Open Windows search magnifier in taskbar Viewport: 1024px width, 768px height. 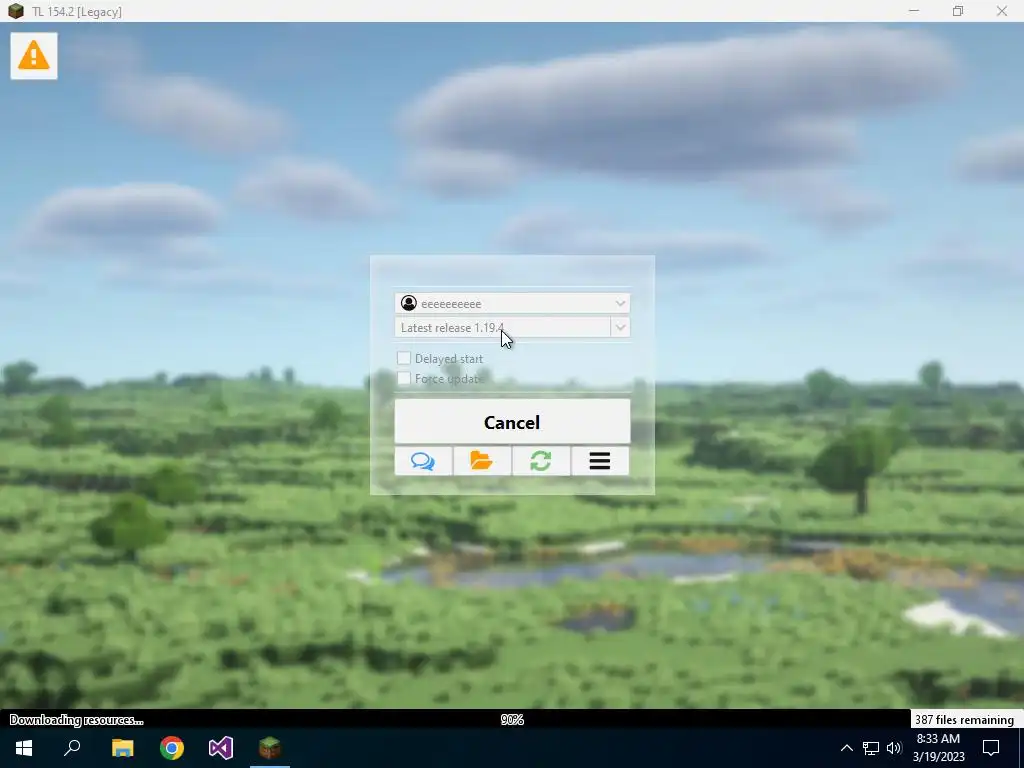(72, 748)
